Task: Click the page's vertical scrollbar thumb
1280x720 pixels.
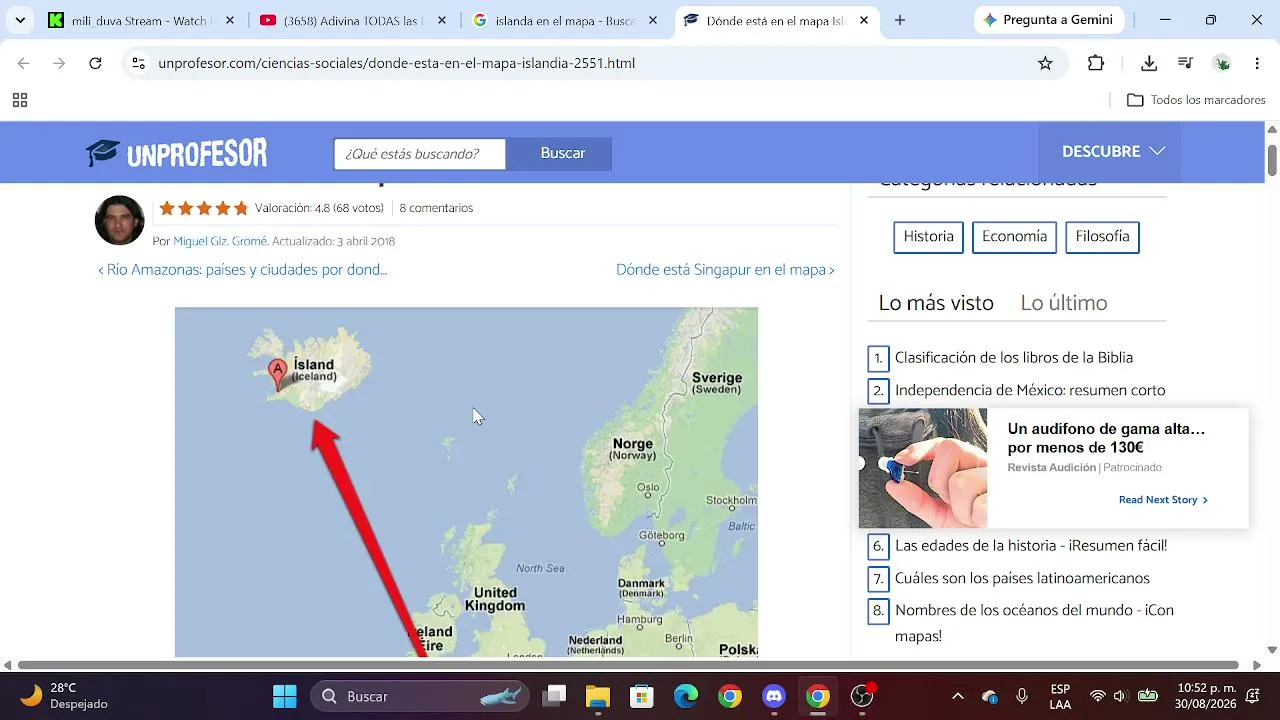Action: 1272,158
